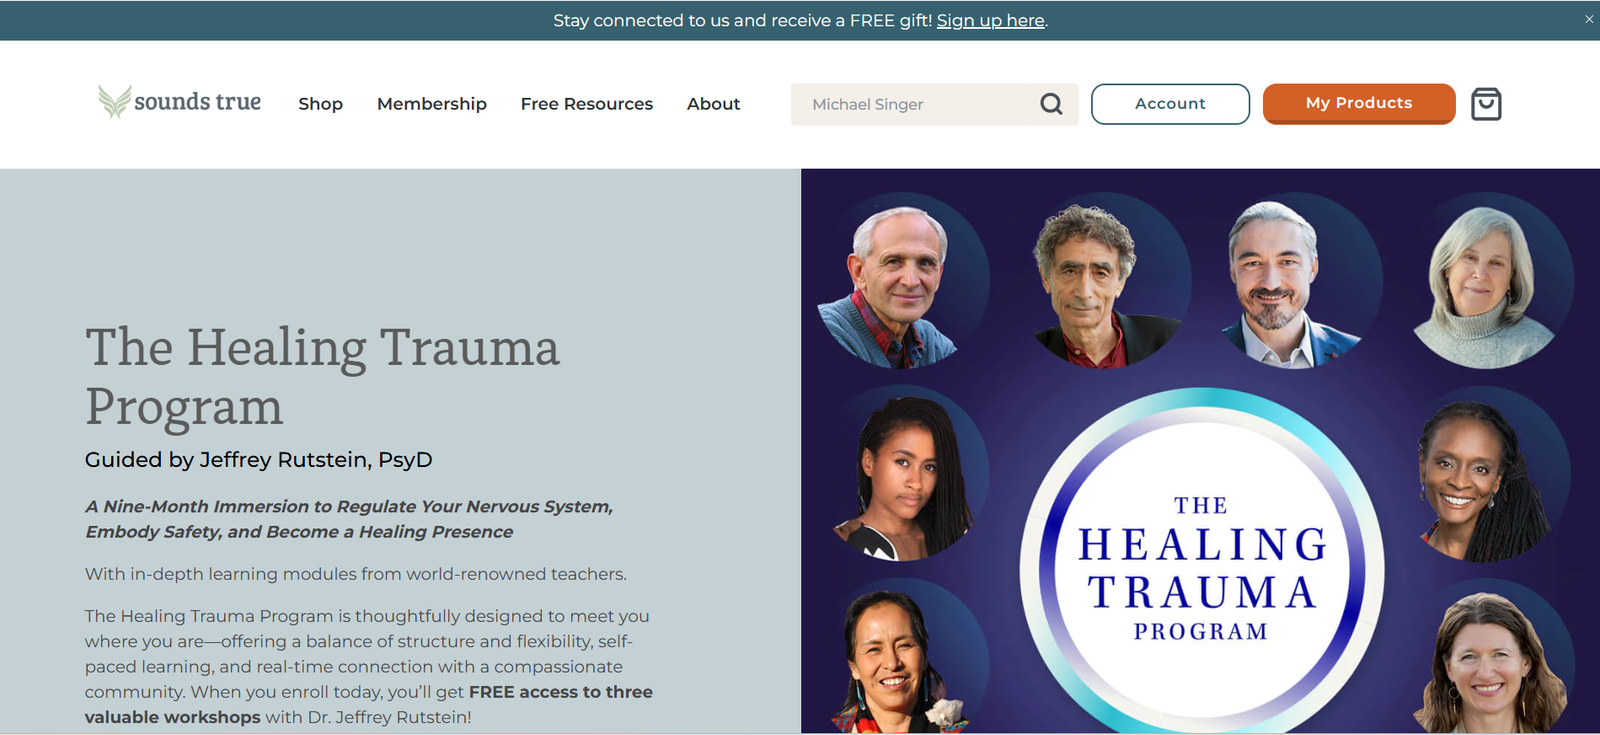Follow the Sign up here link

[990, 20]
